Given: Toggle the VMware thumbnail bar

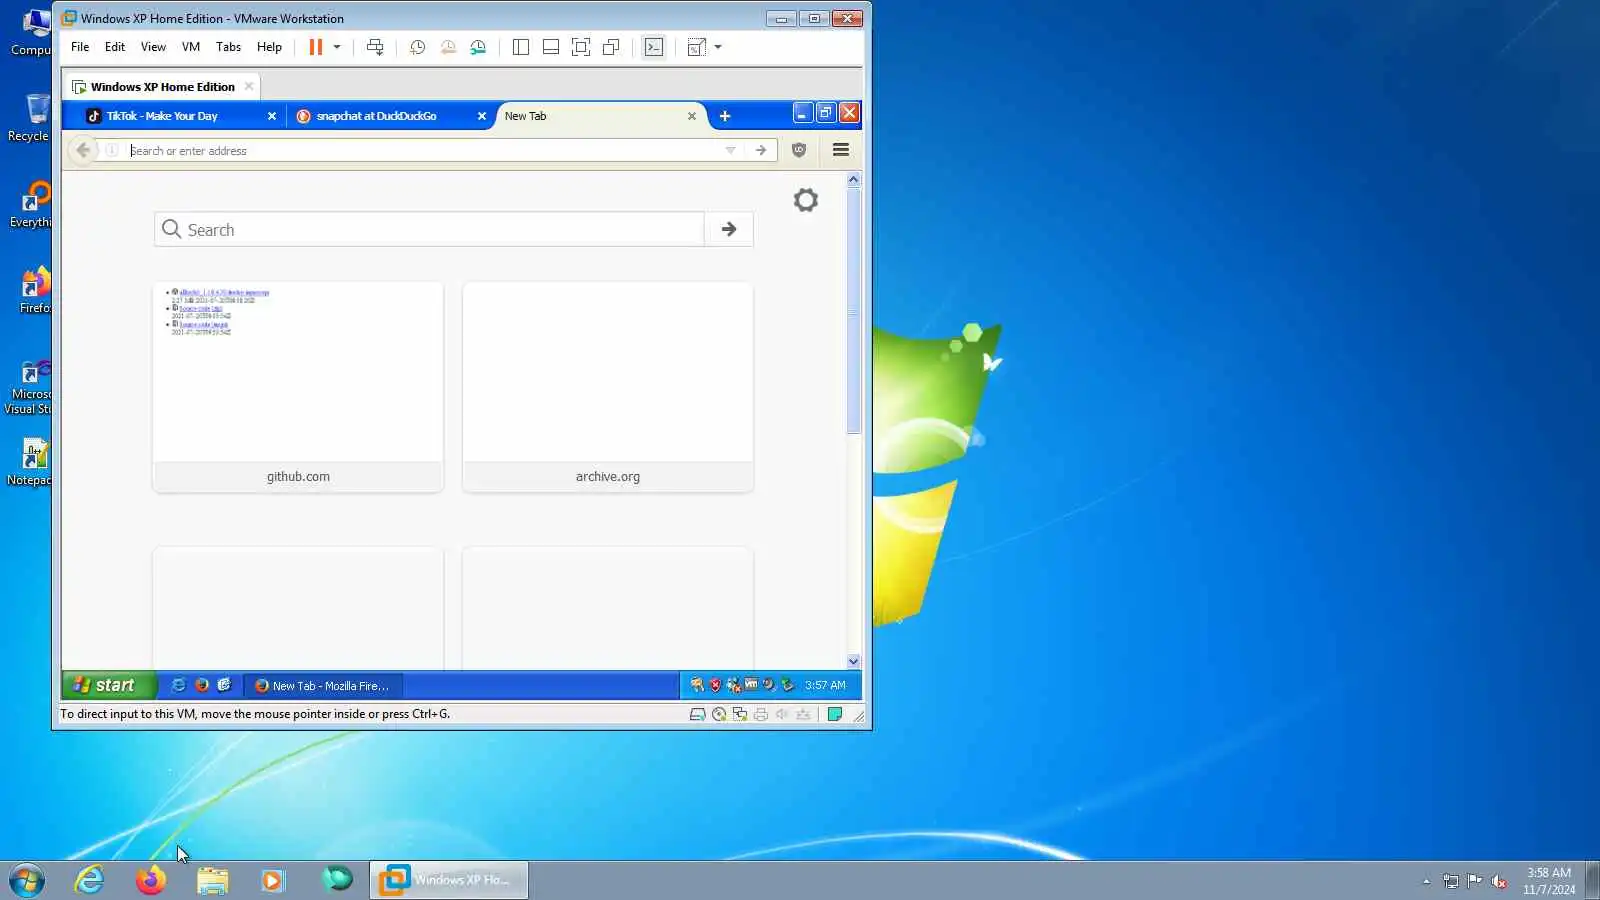Looking at the screenshot, I should click(x=551, y=47).
